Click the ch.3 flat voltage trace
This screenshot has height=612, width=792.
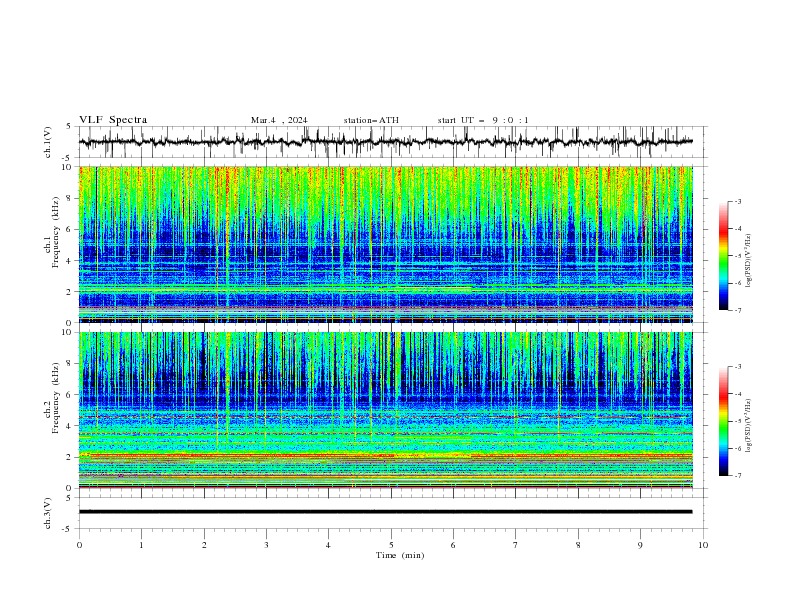click(385, 512)
